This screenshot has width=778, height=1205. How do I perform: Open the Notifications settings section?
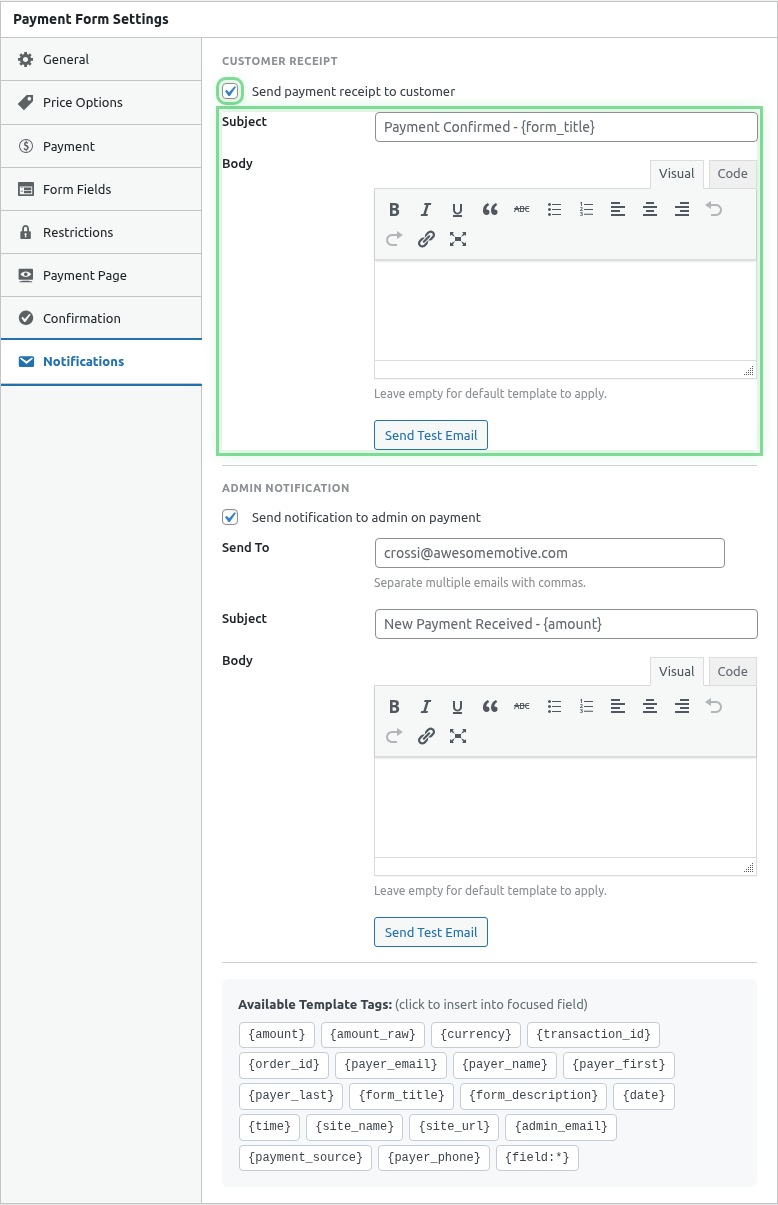84,361
